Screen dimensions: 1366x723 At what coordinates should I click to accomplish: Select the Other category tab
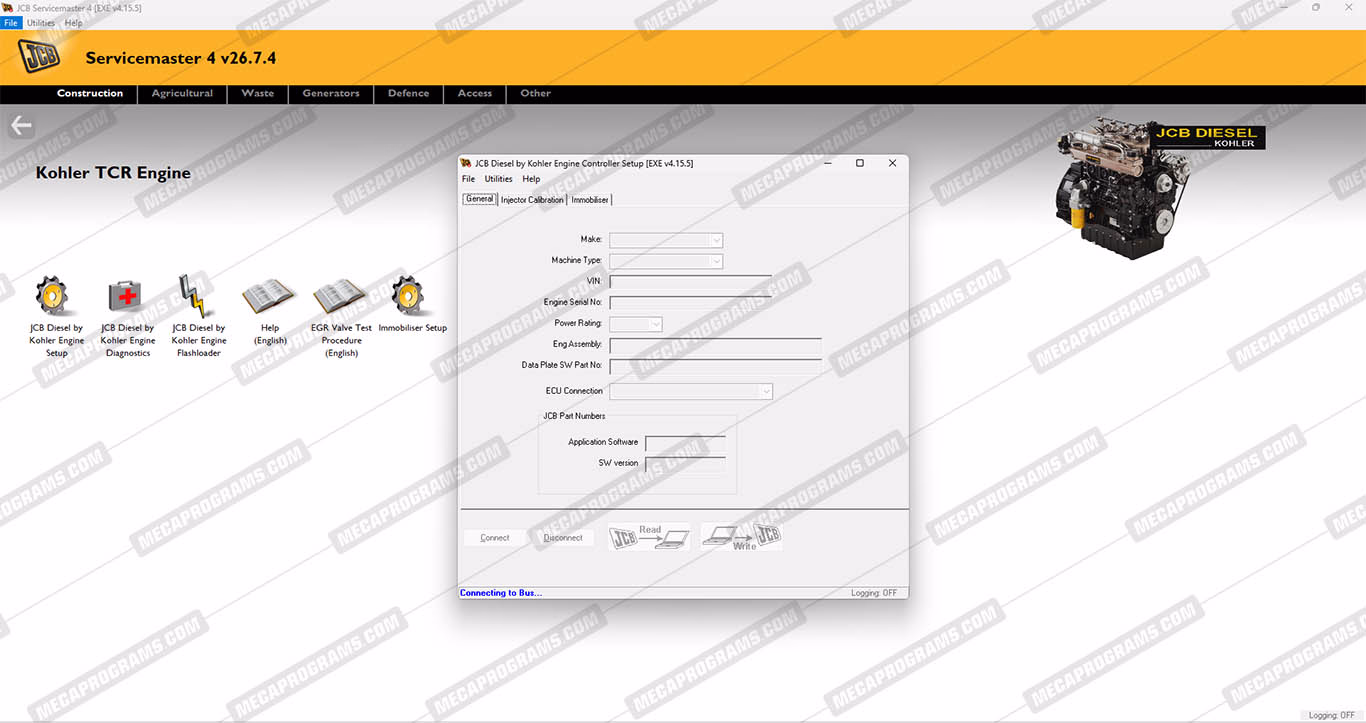coord(536,94)
